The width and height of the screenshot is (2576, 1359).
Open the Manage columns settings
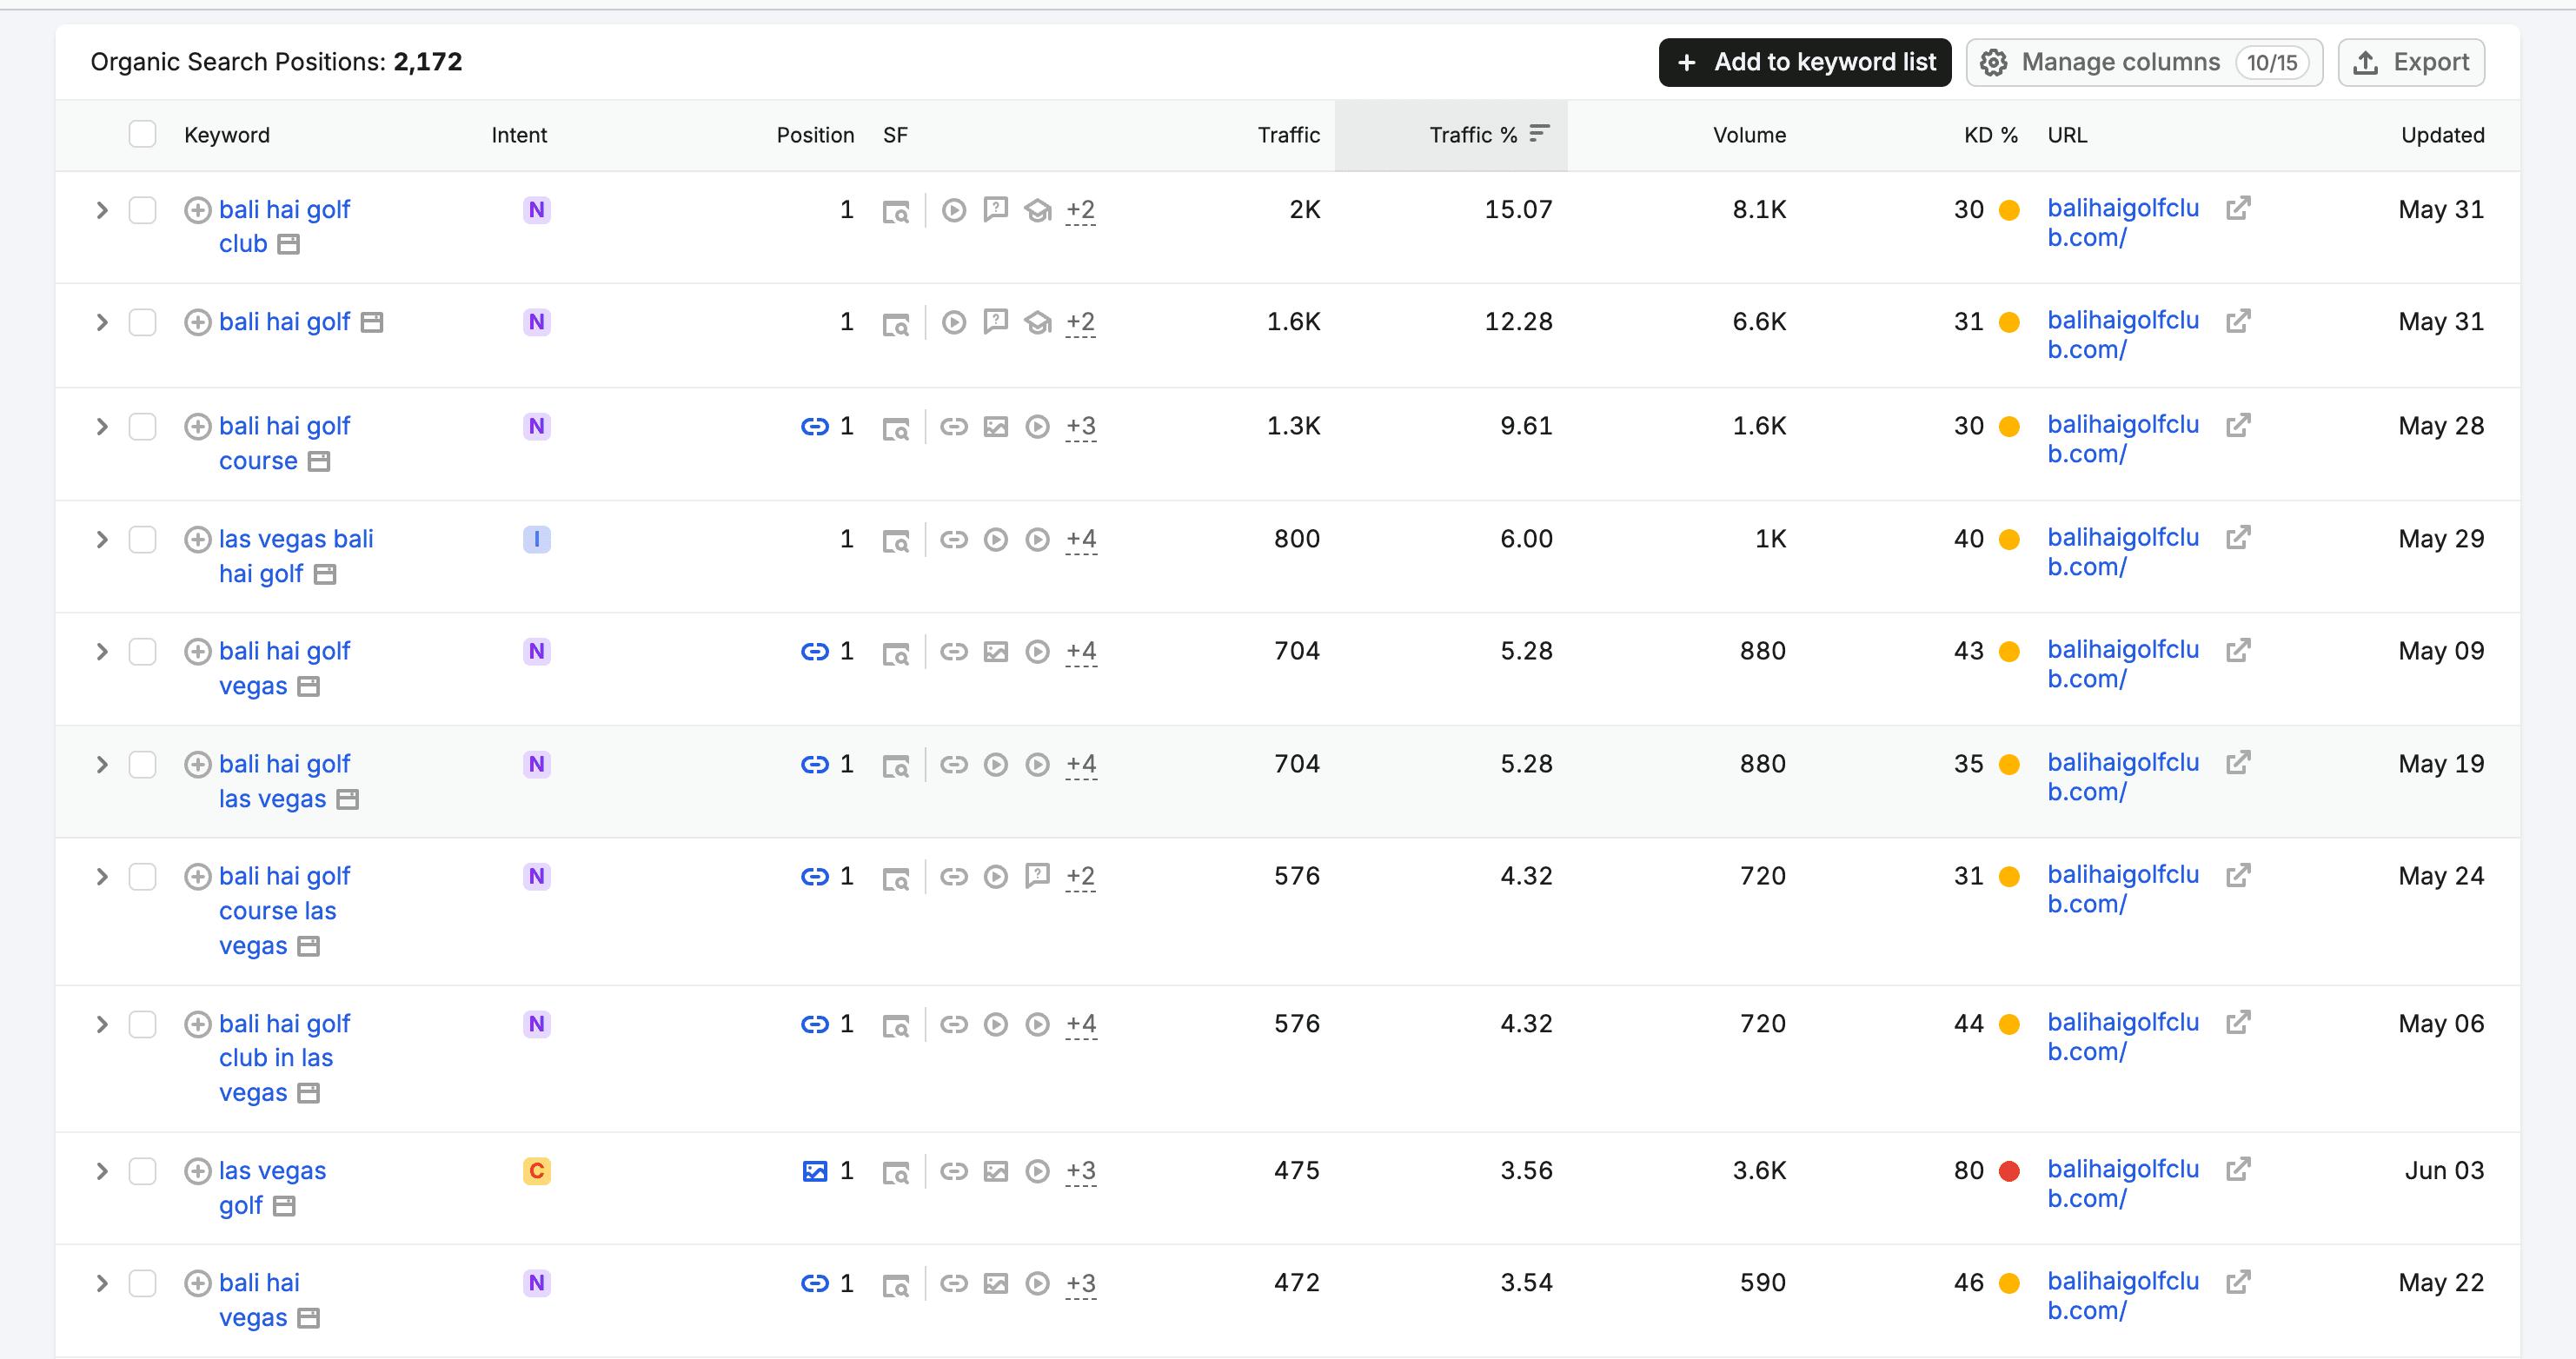click(2144, 62)
